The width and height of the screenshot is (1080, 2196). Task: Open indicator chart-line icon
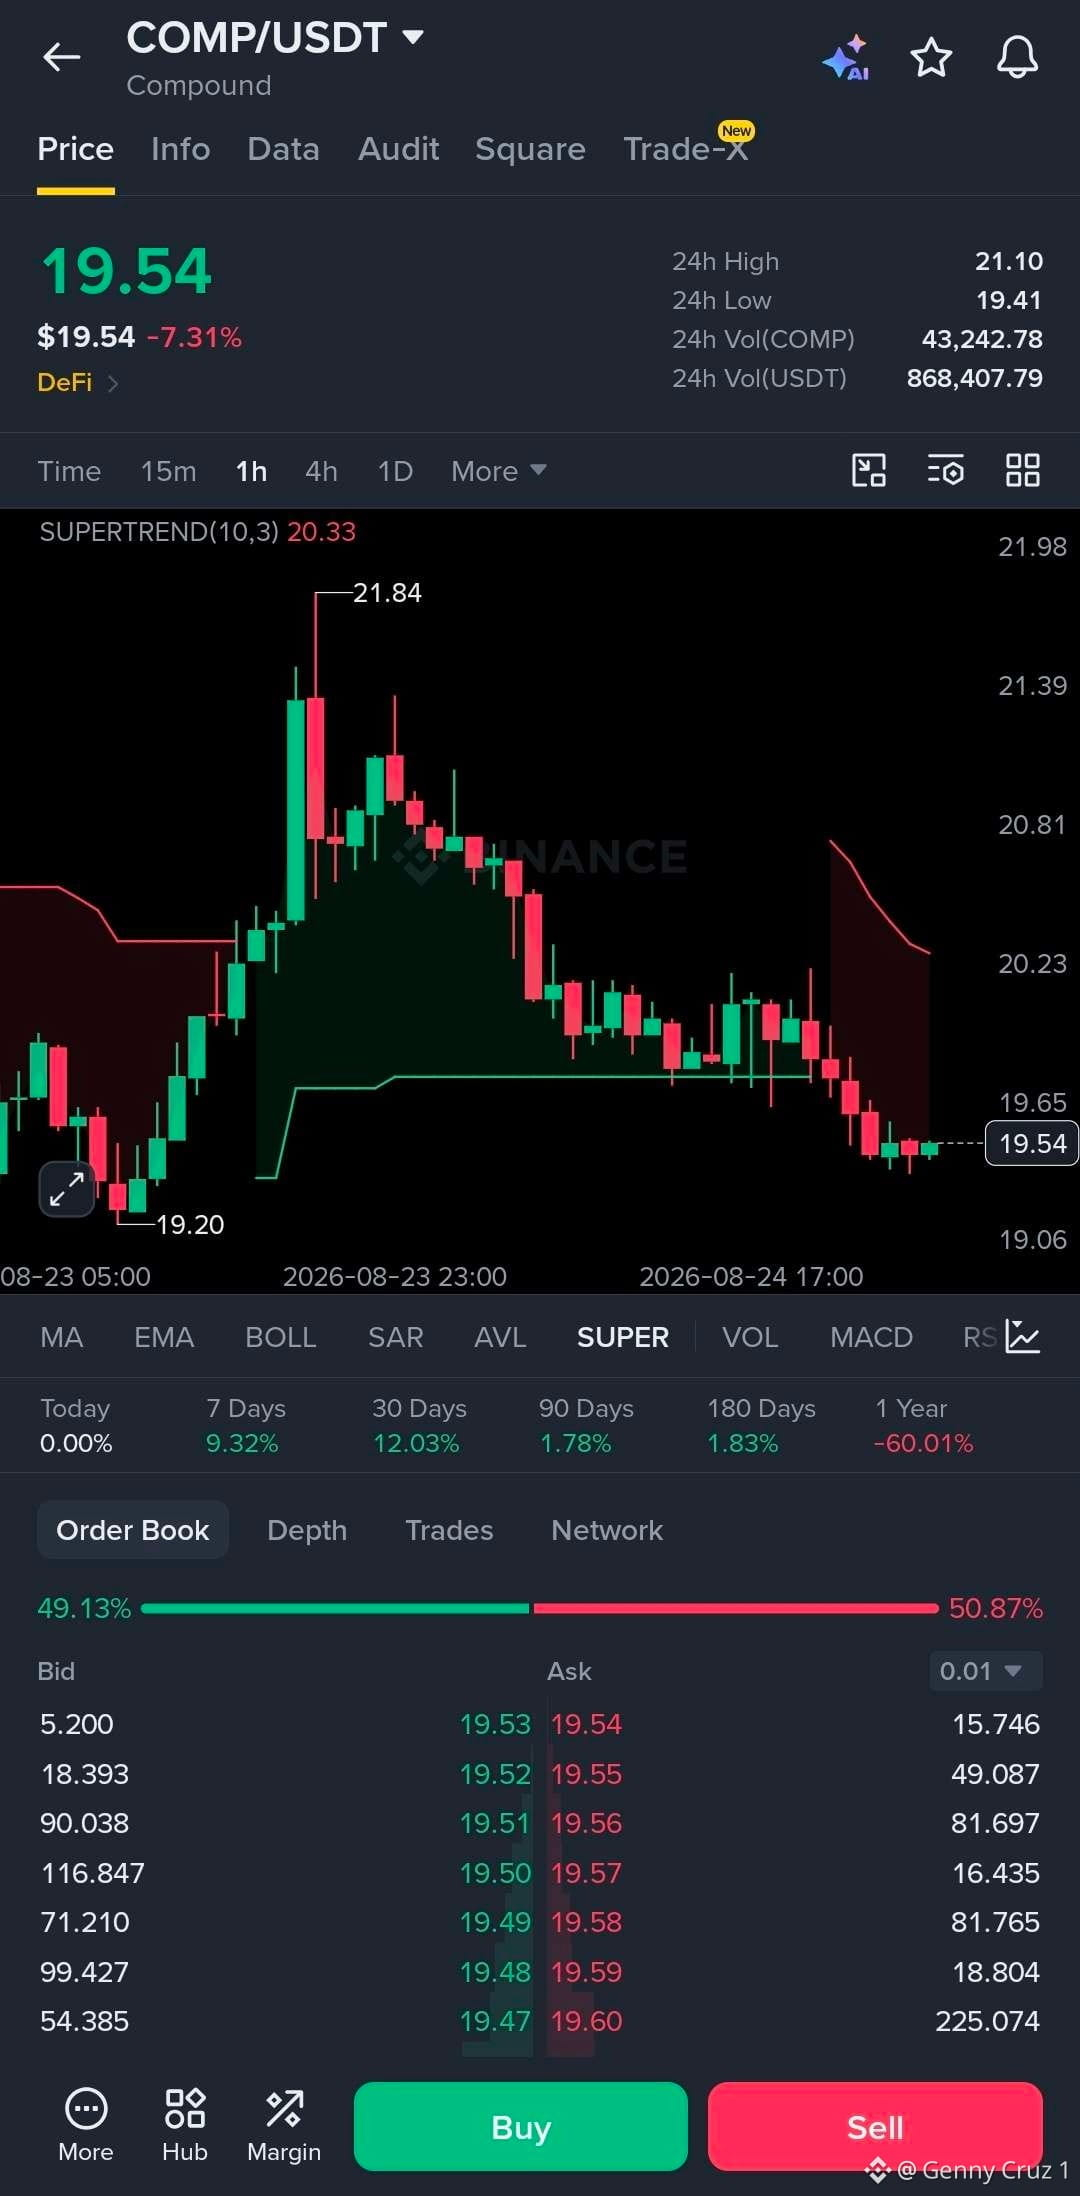(1023, 1337)
